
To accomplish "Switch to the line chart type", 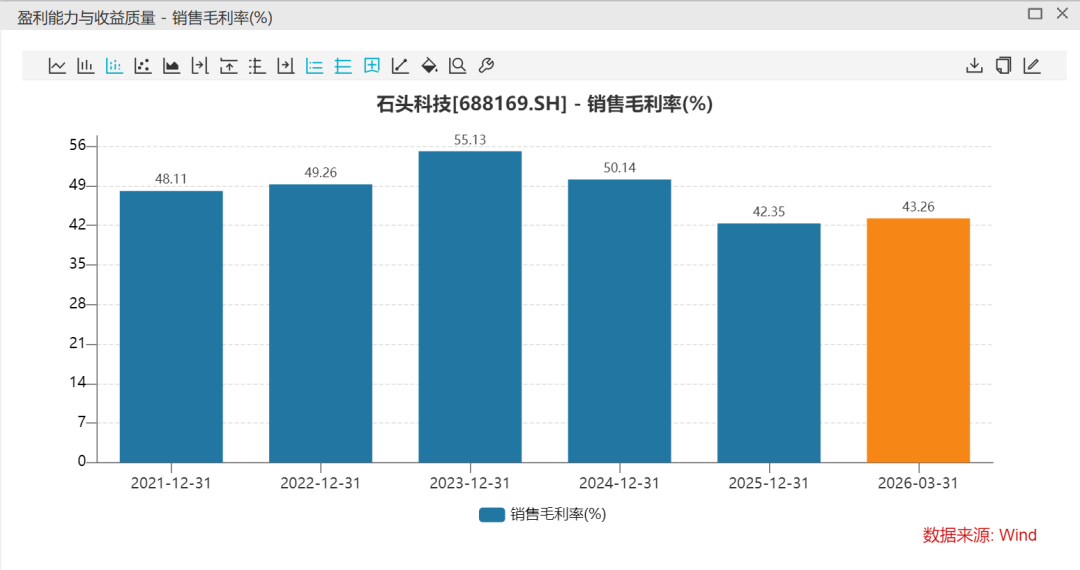I will [57, 66].
